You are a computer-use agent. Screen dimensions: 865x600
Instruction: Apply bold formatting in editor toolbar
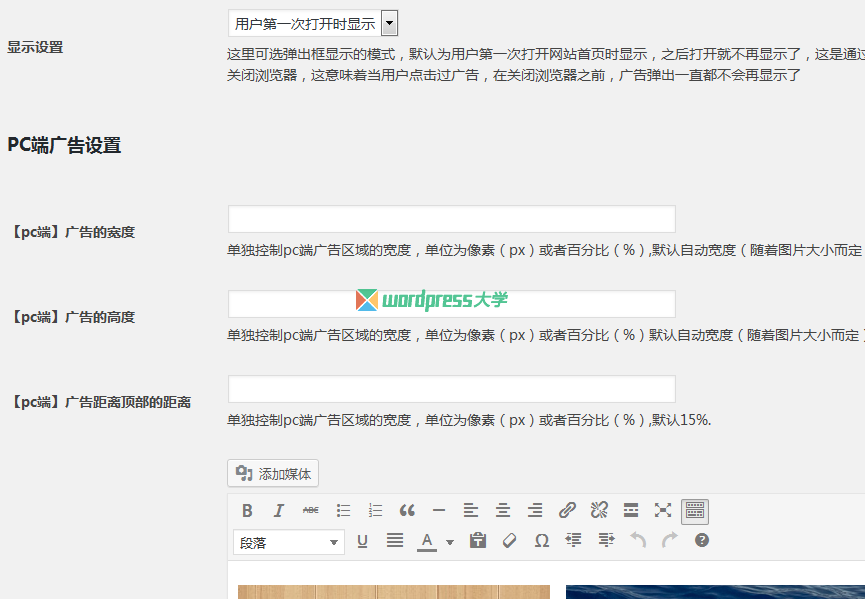247,511
